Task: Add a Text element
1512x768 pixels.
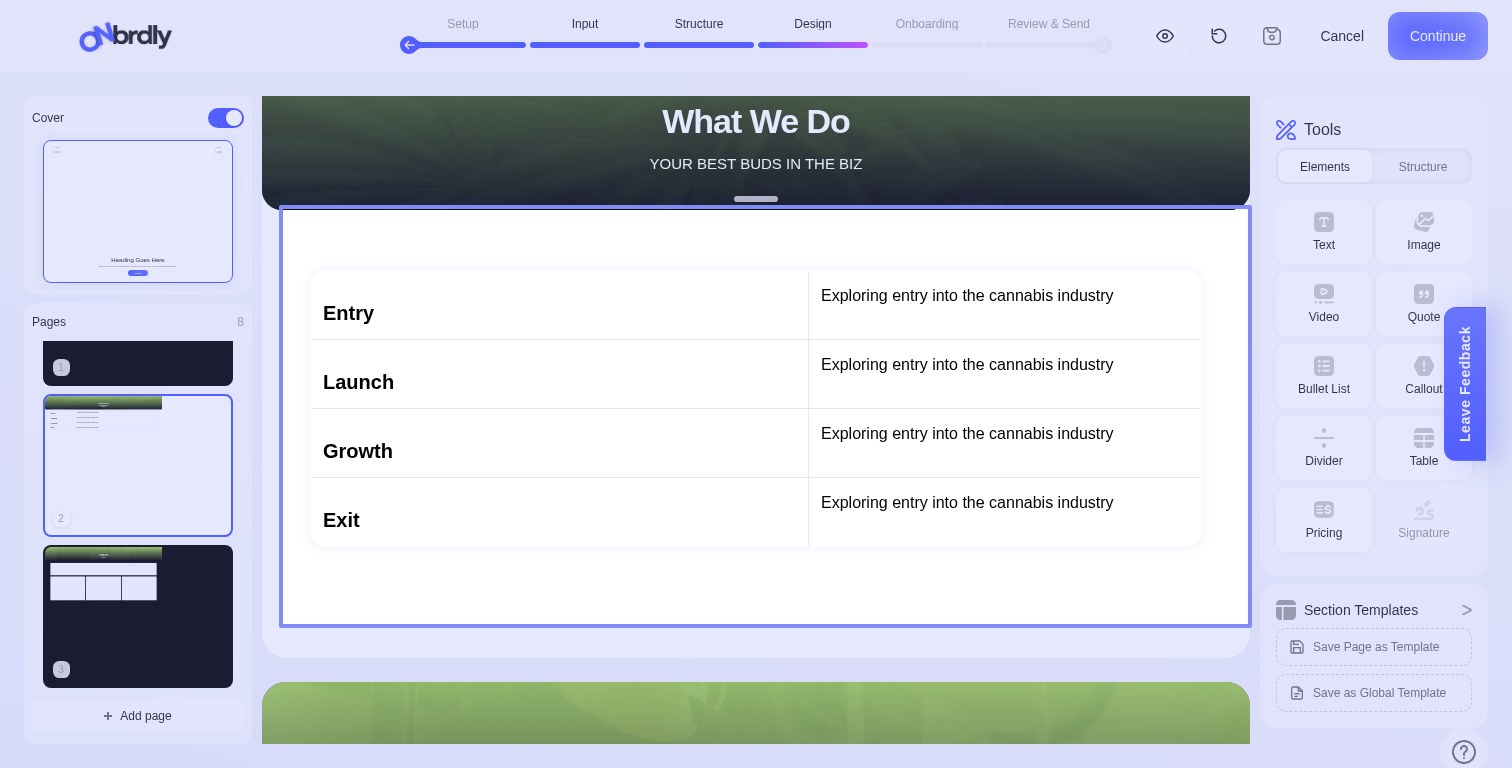Action: click(x=1323, y=232)
